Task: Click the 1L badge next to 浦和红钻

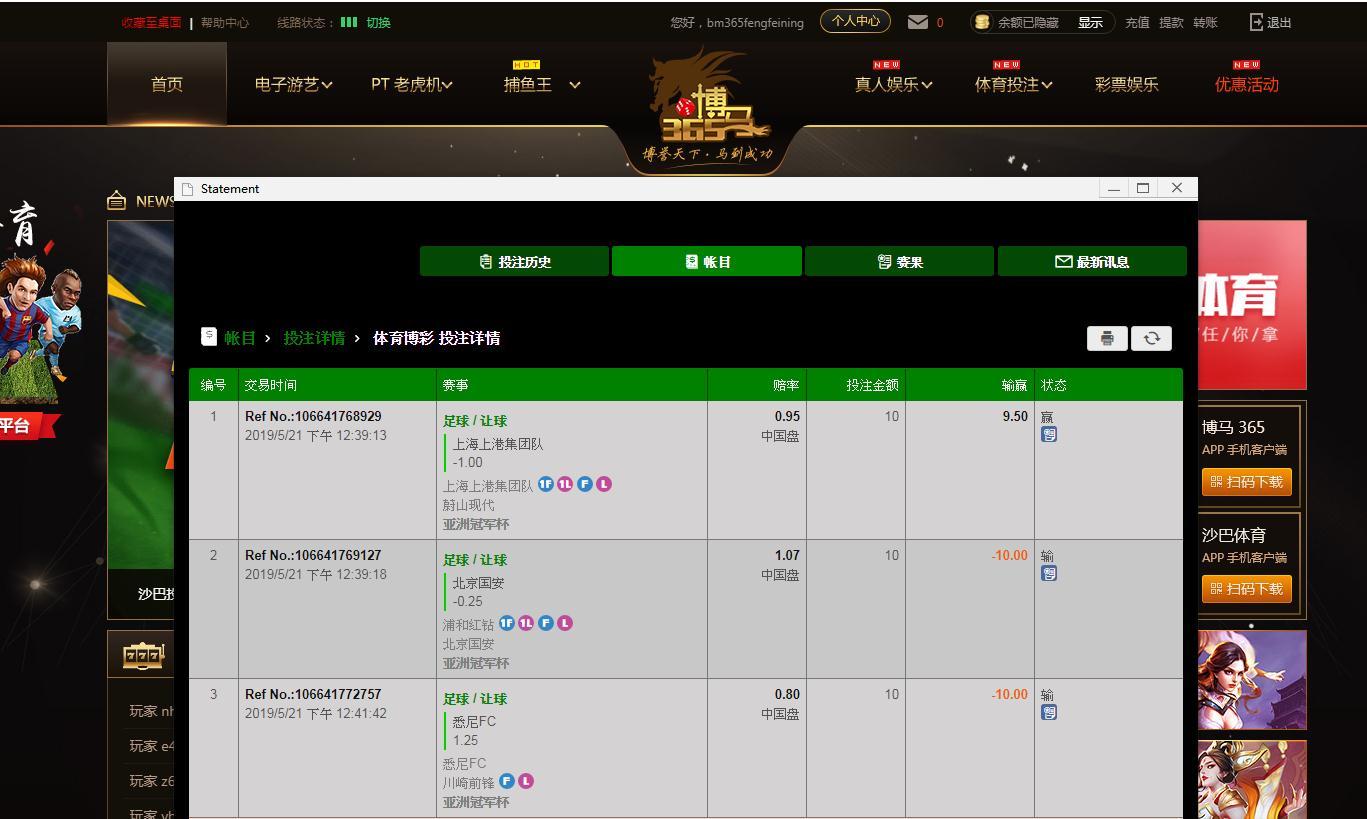Action: click(526, 623)
